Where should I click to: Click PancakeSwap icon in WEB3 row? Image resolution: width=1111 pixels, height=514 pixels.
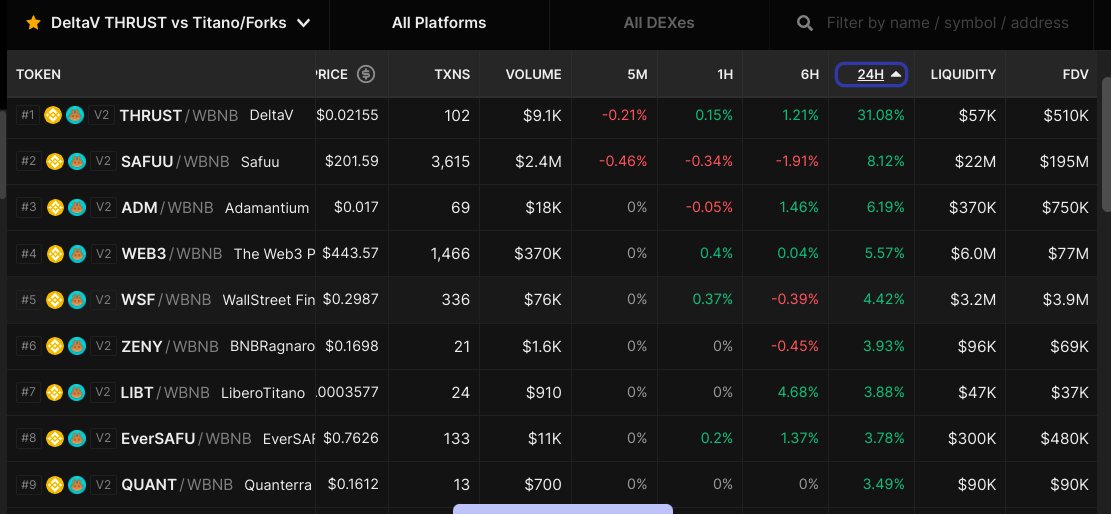77,254
